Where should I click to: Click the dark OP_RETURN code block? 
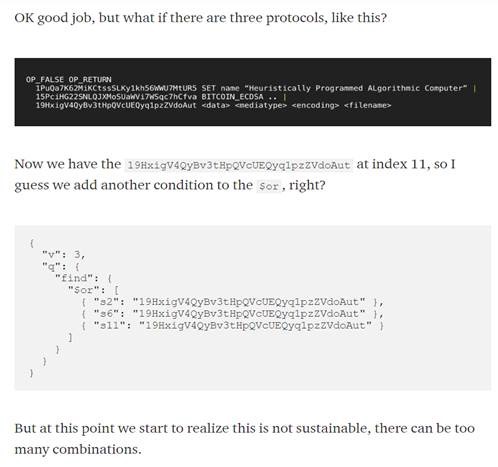[252, 92]
